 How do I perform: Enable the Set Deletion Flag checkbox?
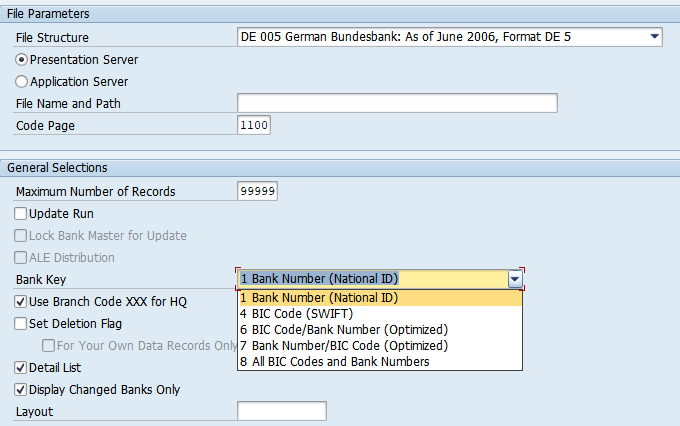click(21, 324)
